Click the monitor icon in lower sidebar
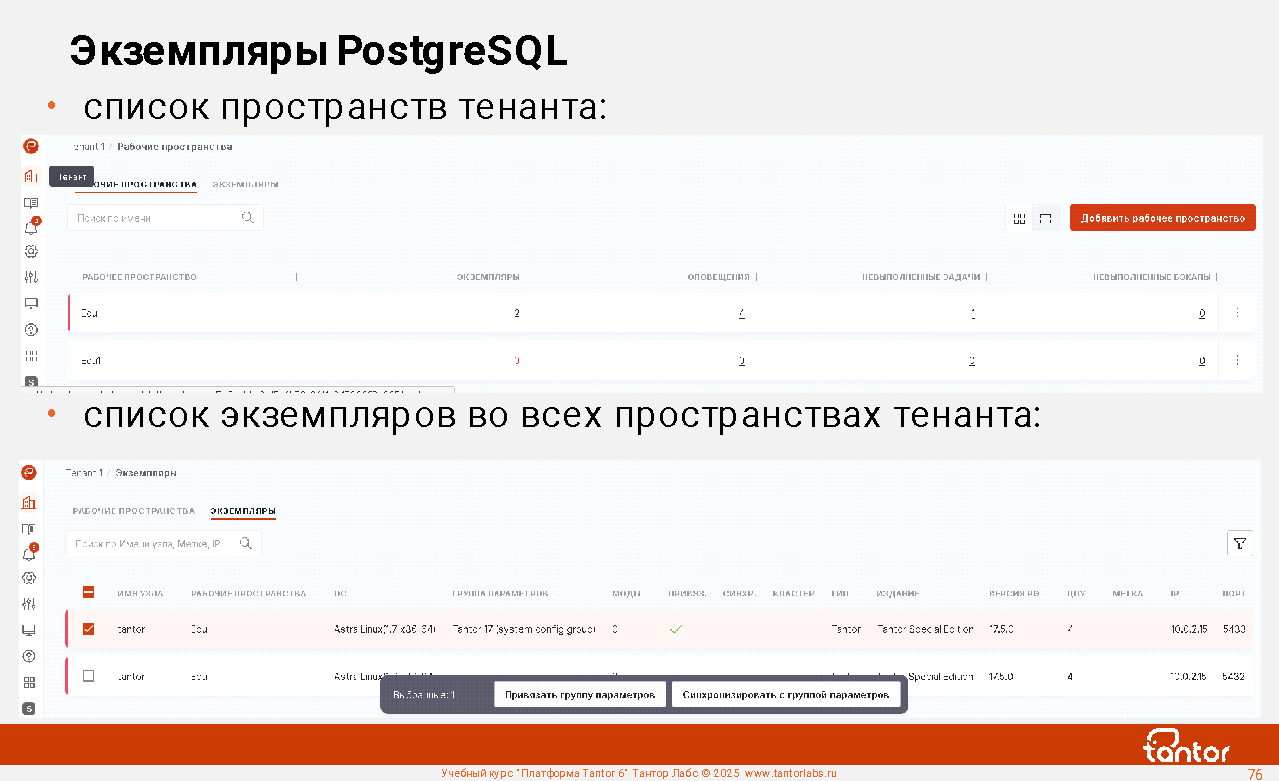Image resolution: width=1279 pixels, height=781 pixels. [29, 630]
